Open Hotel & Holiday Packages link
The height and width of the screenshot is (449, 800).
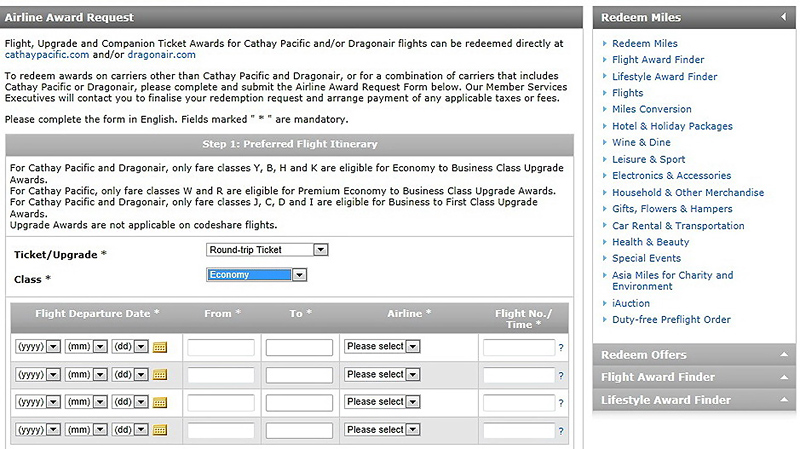[672, 126]
